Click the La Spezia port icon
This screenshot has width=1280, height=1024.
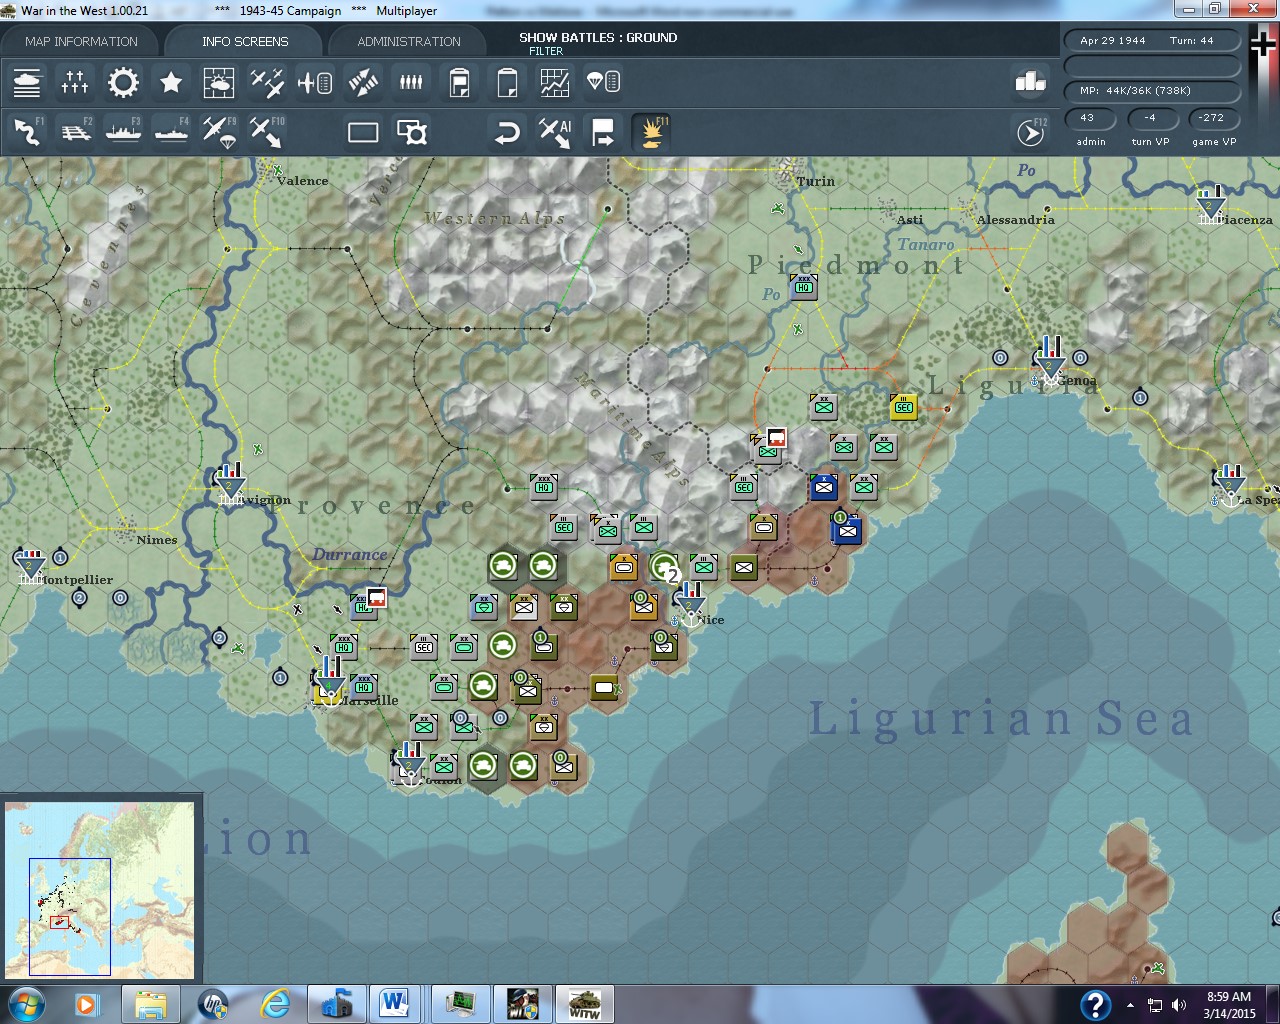pos(1229,486)
